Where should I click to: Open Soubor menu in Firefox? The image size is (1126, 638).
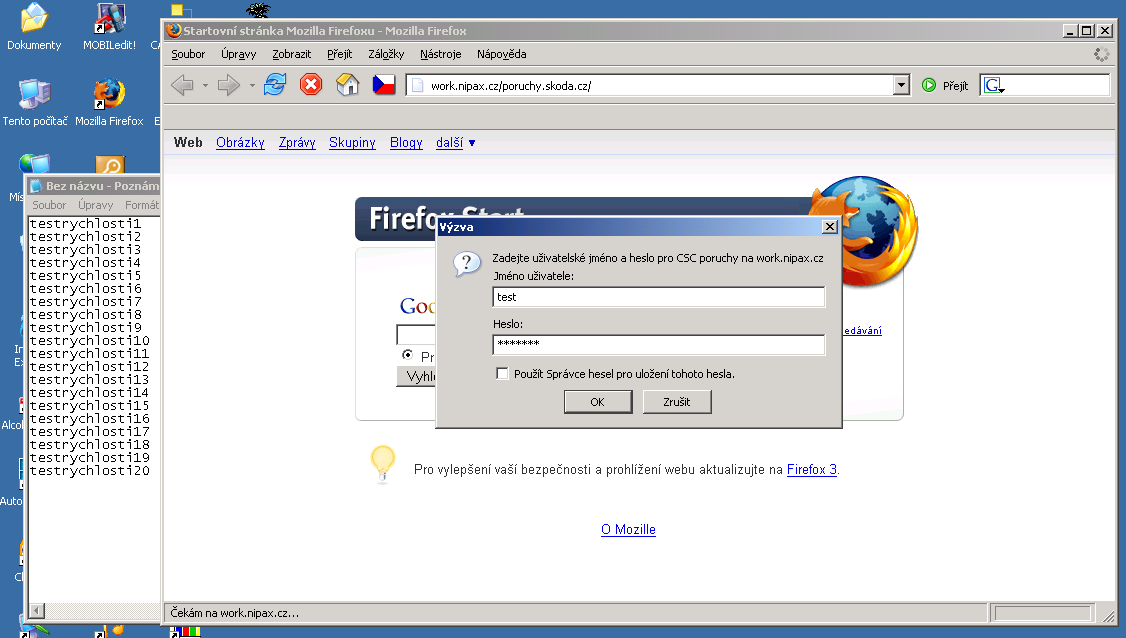[188, 54]
